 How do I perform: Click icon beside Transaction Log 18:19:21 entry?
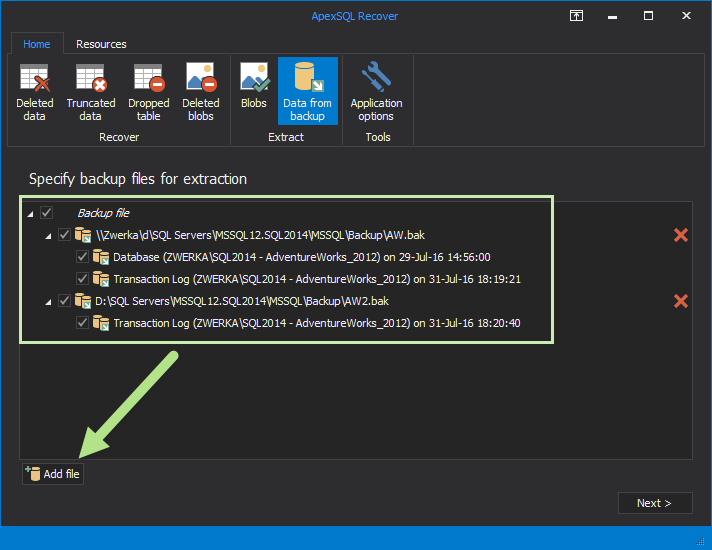(101, 279)
